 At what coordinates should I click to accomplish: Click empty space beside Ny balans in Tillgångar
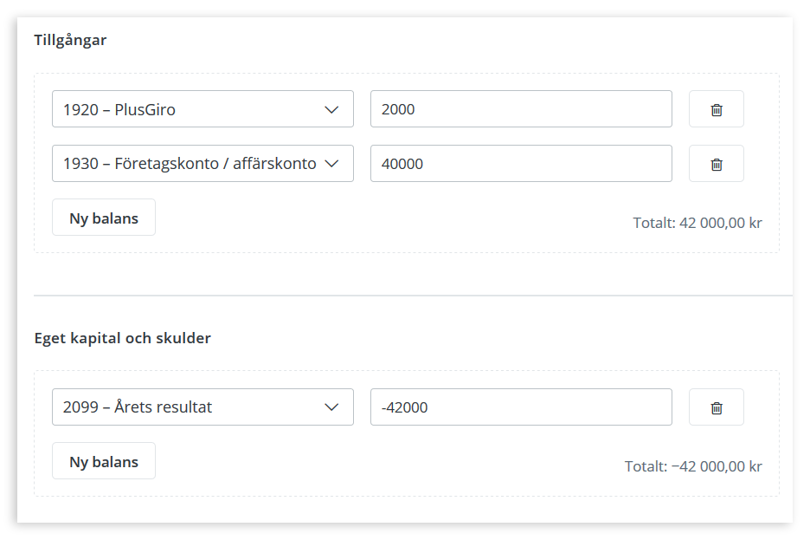tap(380, 218)
